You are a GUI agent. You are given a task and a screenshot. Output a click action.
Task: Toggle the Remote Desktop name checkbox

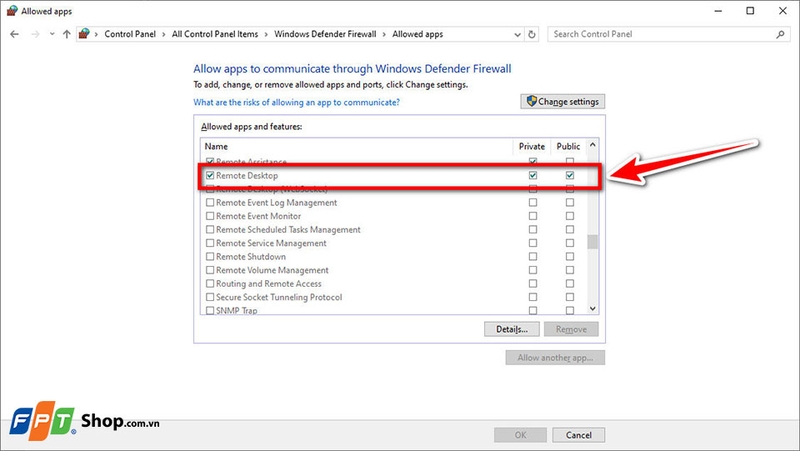point(210,176)
